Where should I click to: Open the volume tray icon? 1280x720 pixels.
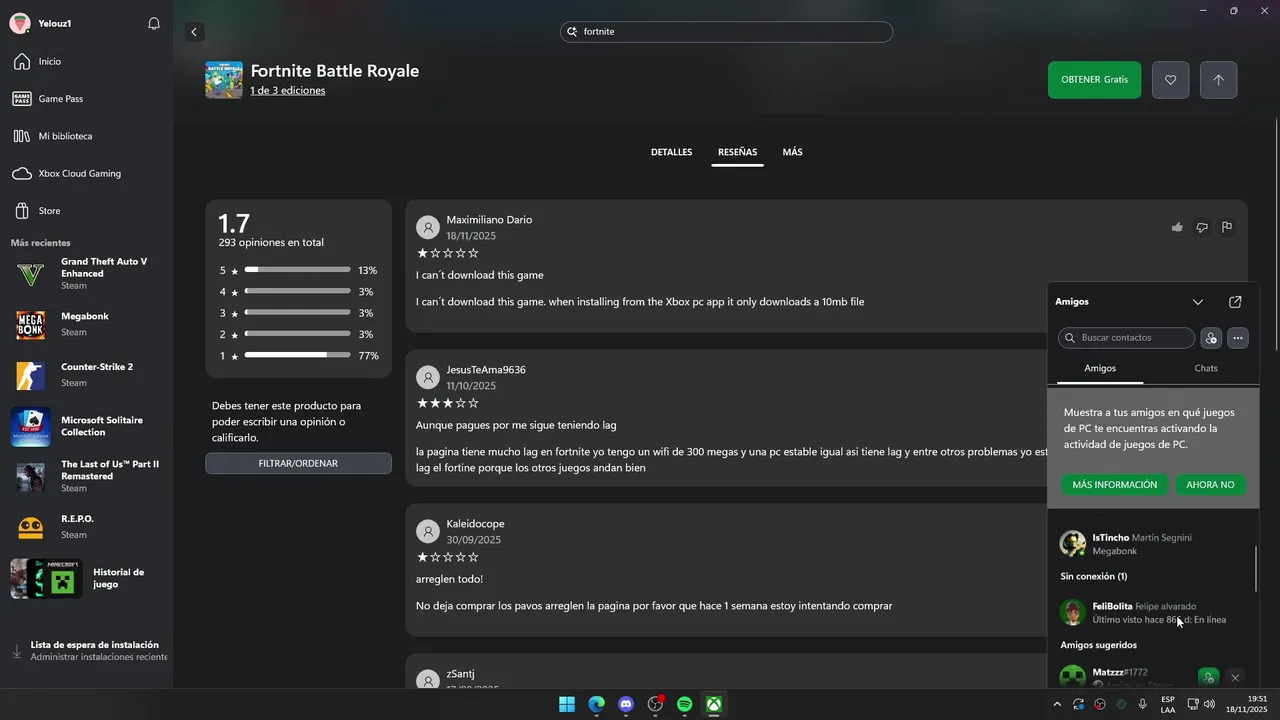pos(1210,704)
